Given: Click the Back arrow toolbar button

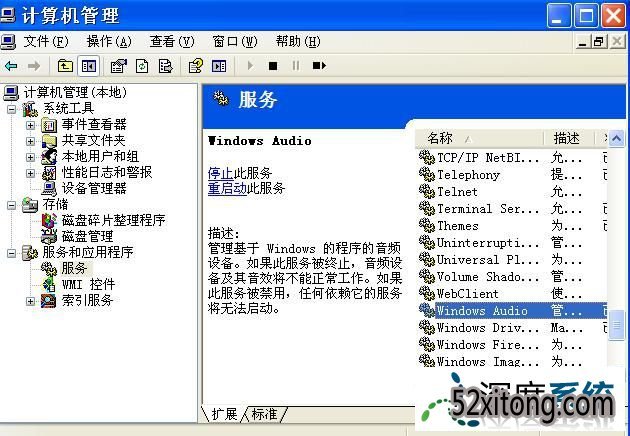Looking at the screenshot, I should [x=11, y=66].
